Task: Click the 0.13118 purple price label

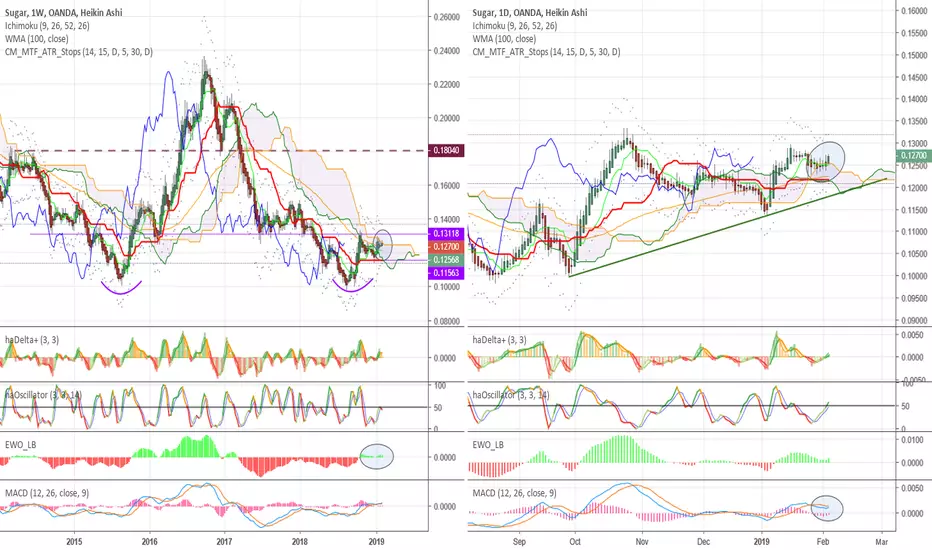Action: [446, 234]
